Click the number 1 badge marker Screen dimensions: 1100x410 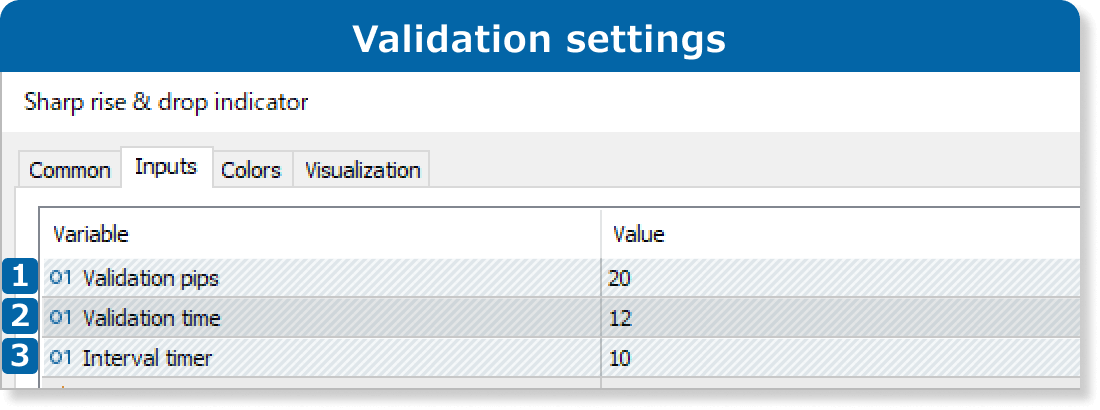point(19,277)
